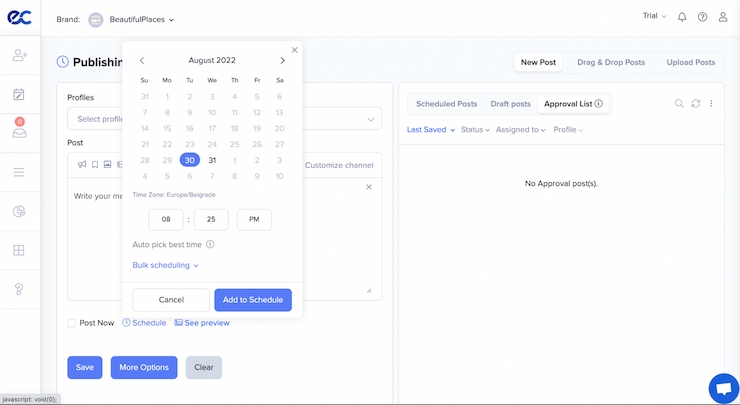The width and height of the screenshot is (740, 405).
Task: Switch to Drag & Drop Posts tab
Action: (x=611, y=62)
